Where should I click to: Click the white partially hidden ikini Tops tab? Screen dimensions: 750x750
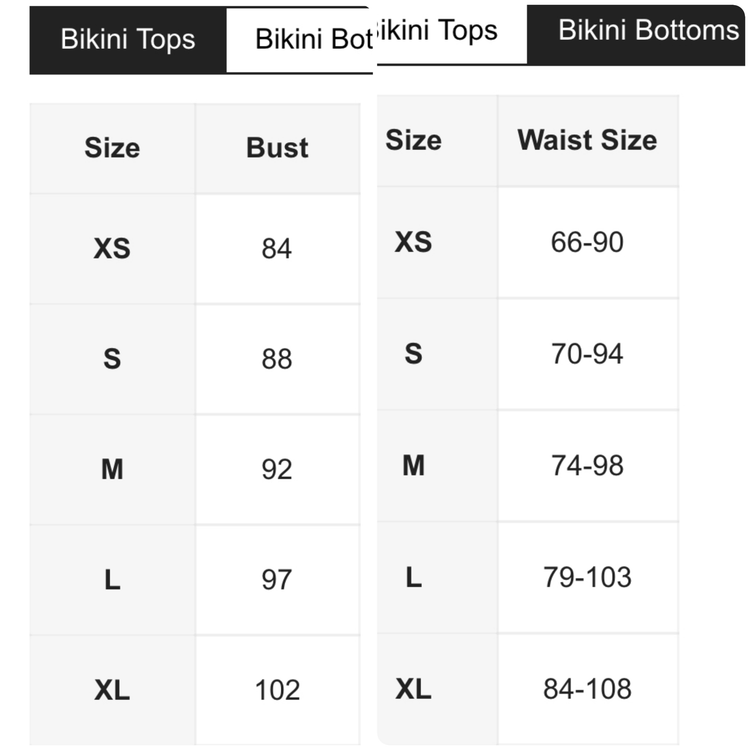(x=445, y=31)
